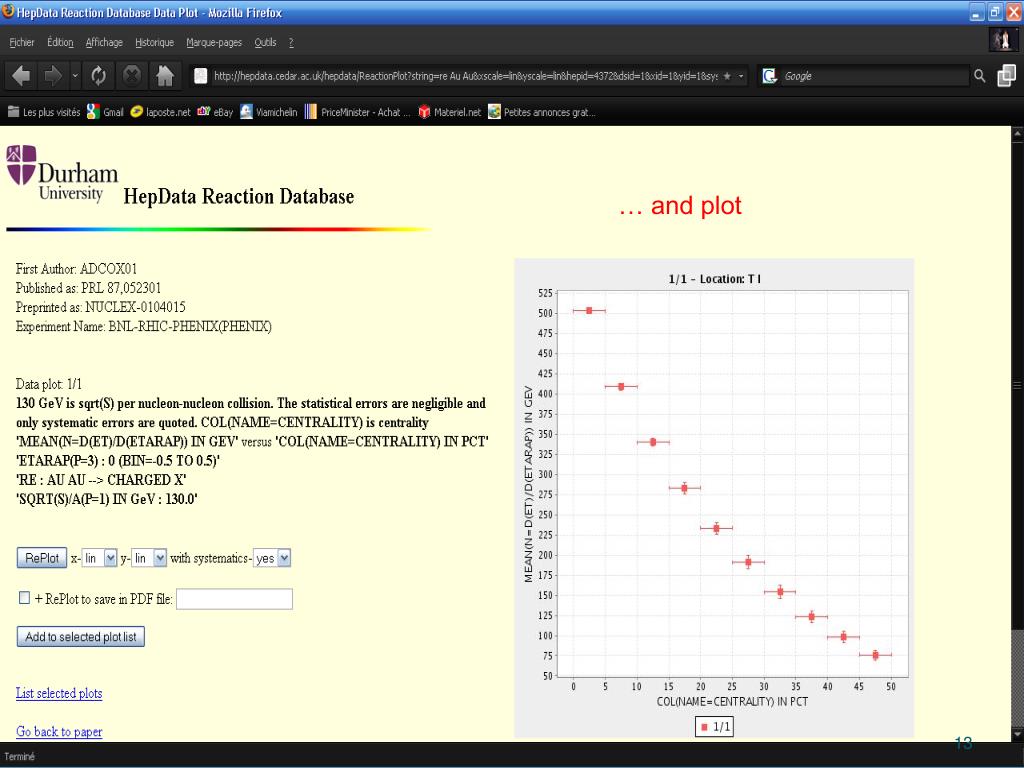Go to the Home page icon

pyautogui.click(x=165, y=76)
